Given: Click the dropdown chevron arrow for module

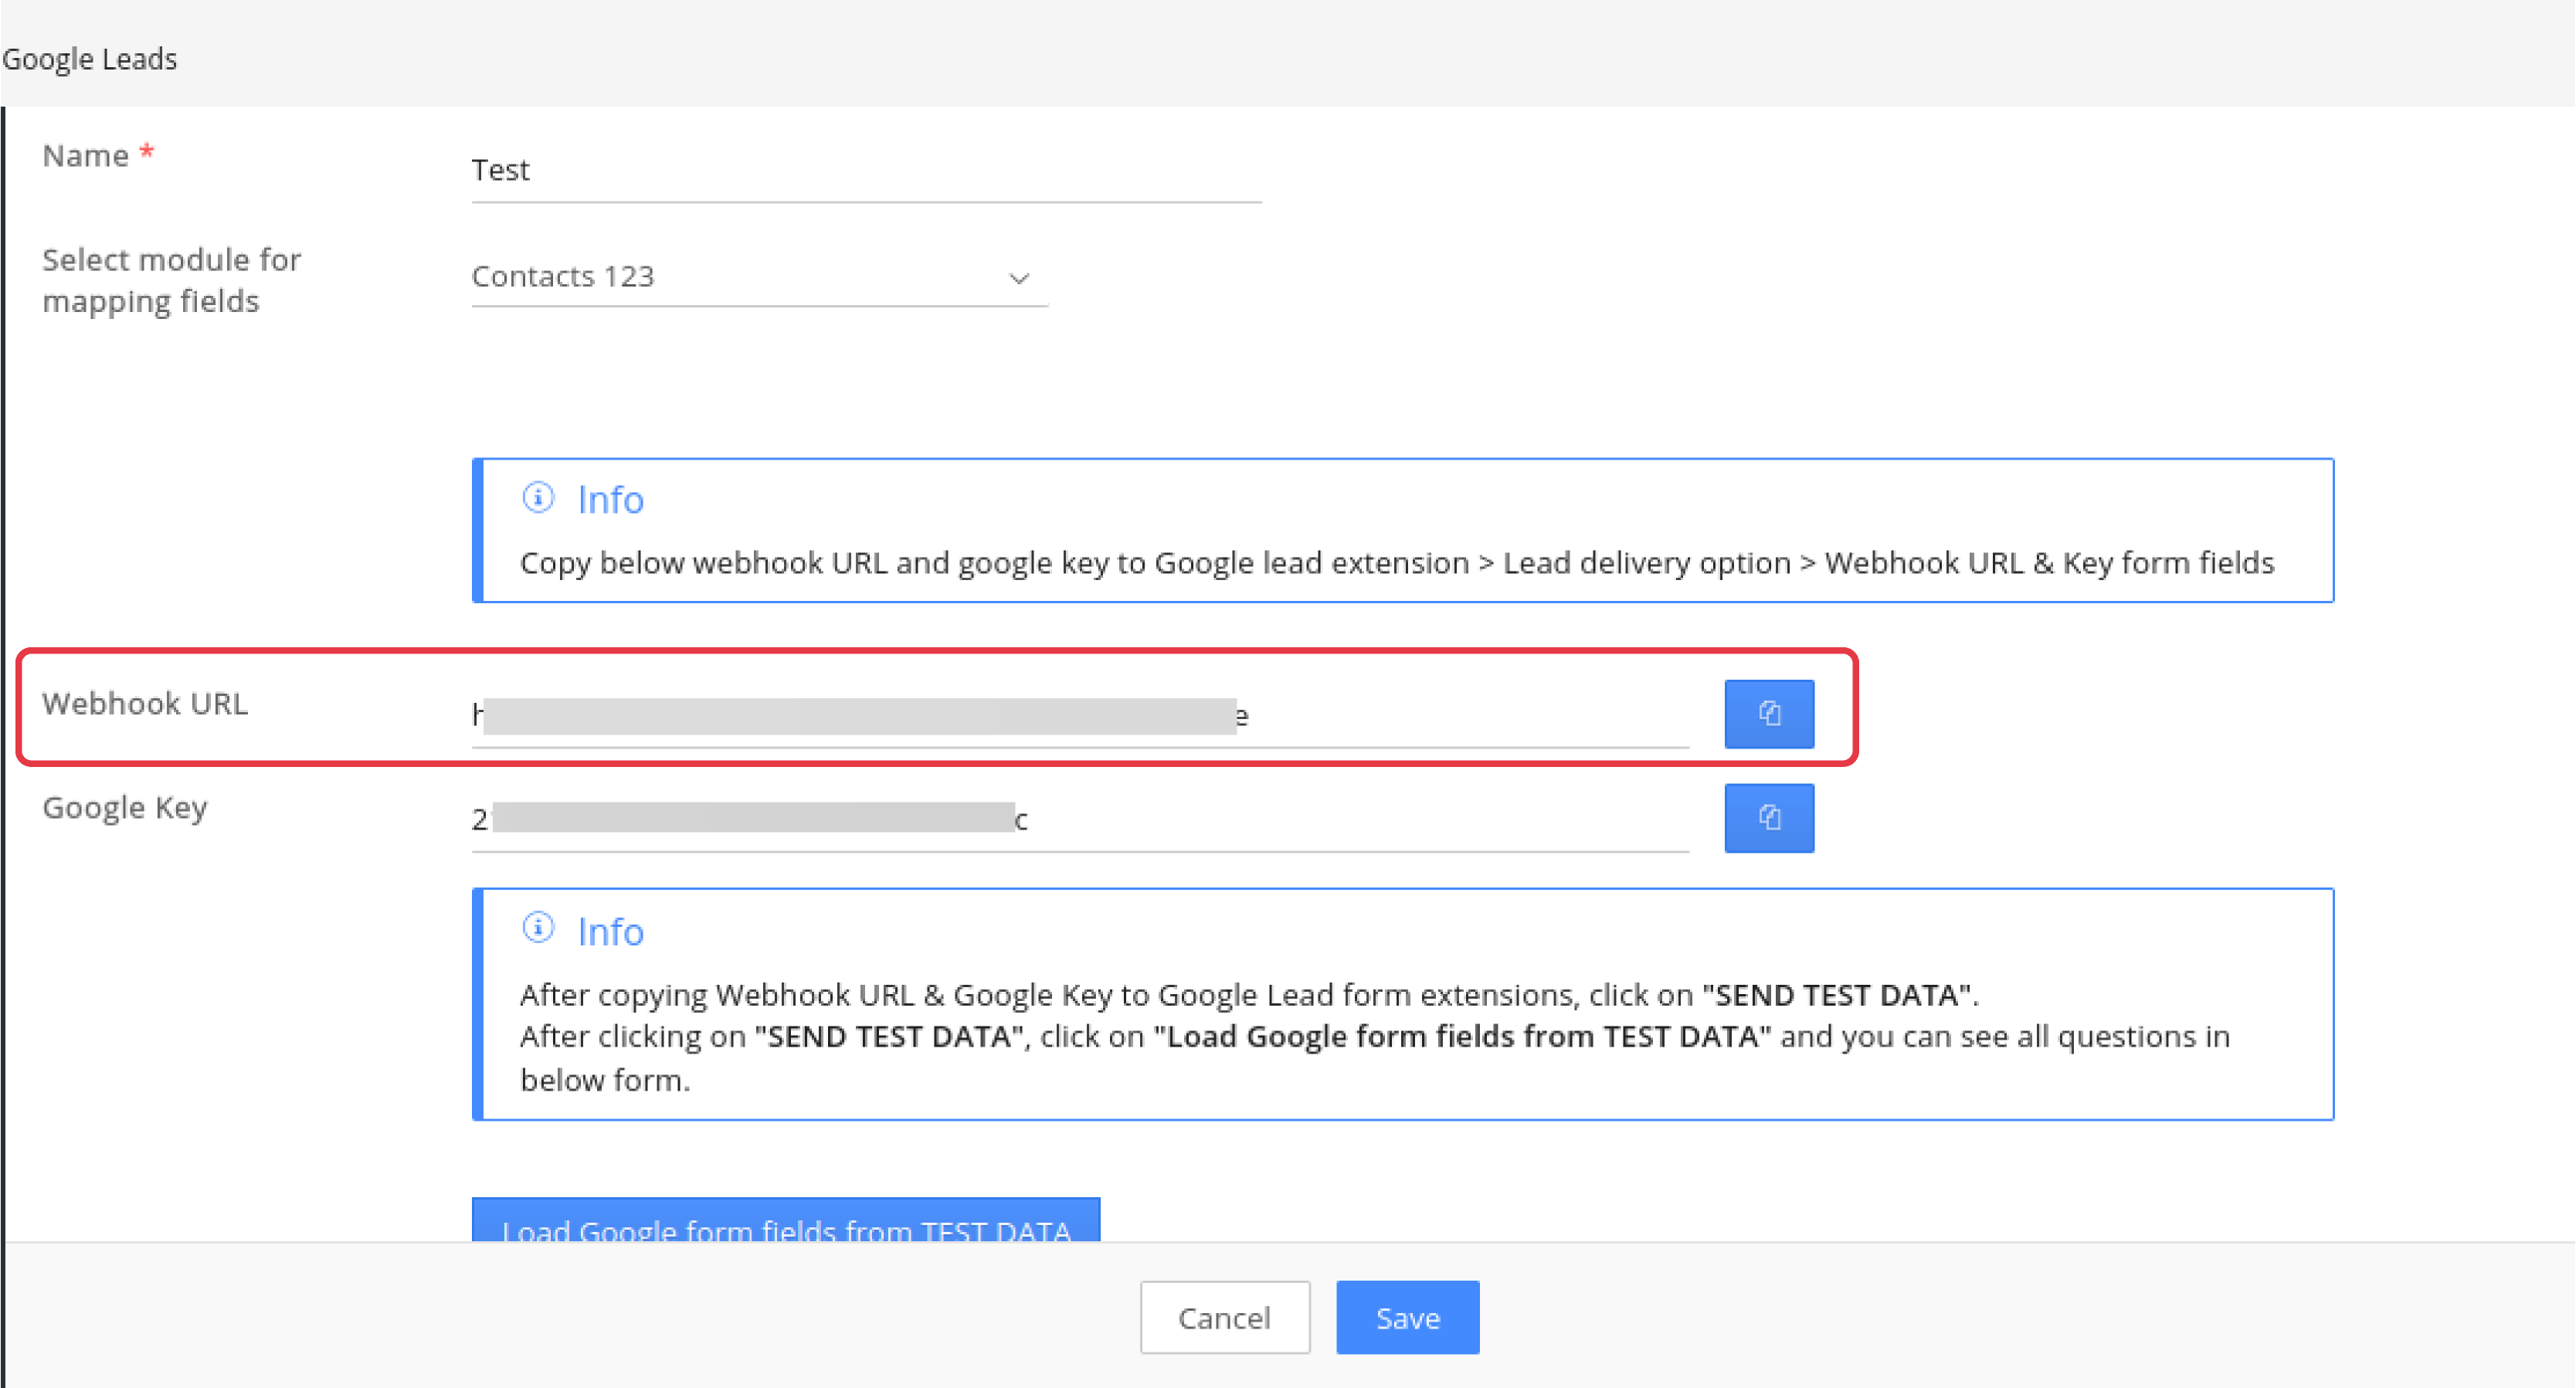Looking at the screenshot, I should pos(1018,278).
